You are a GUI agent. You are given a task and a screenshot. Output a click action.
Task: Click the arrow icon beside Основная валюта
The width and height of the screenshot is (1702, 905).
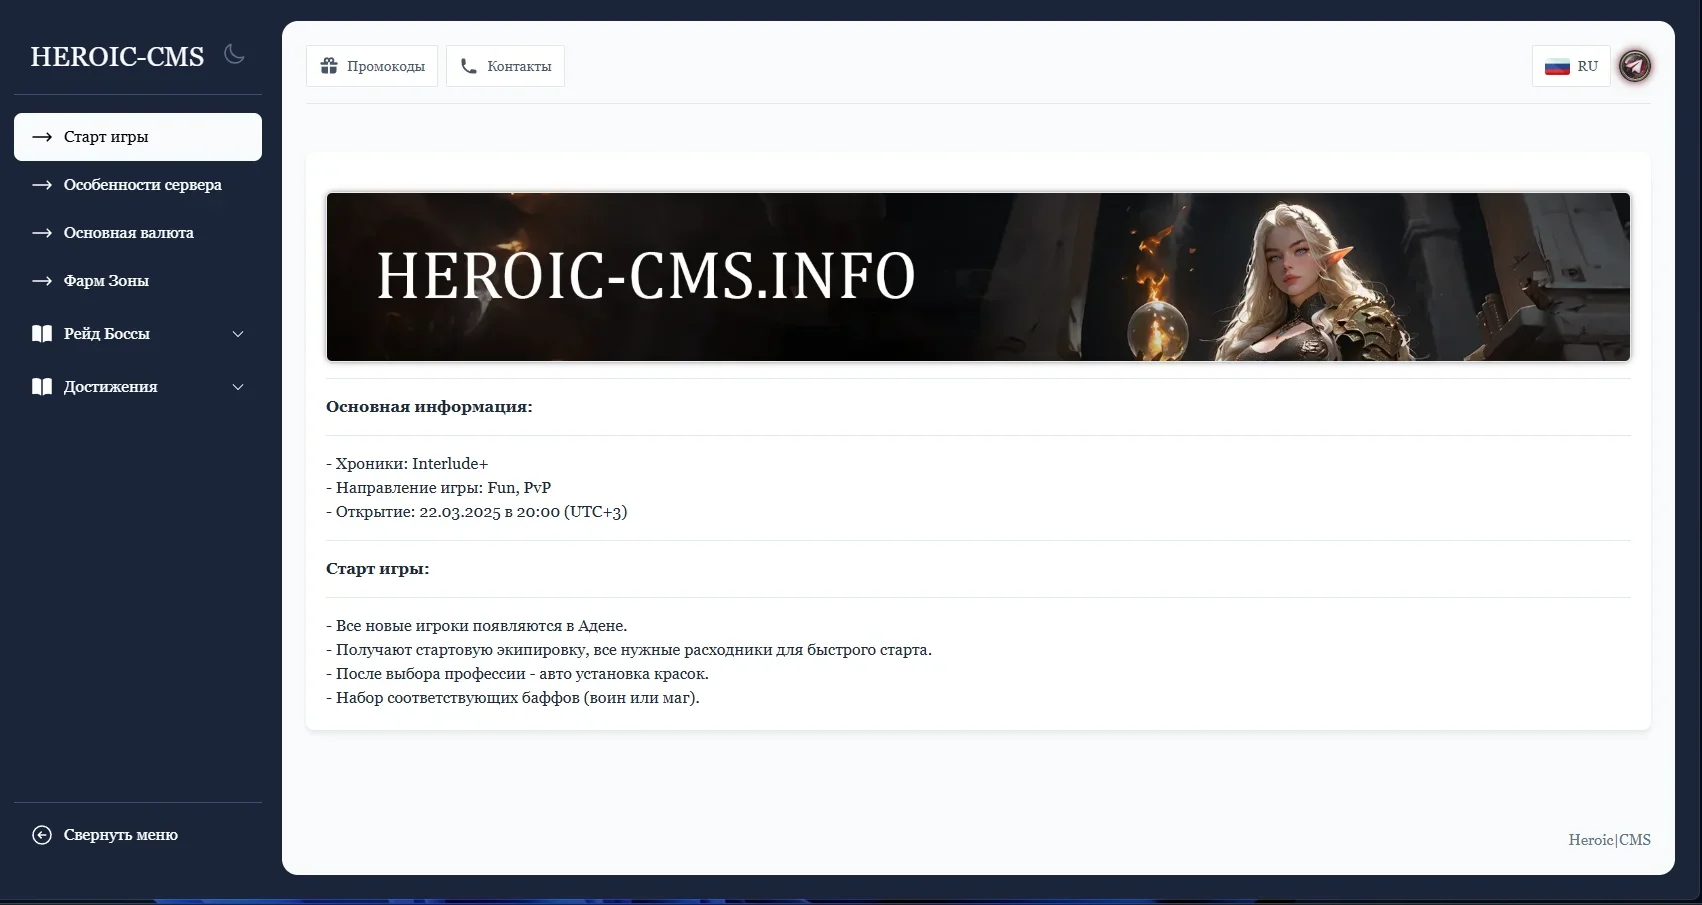pos(42,233)
